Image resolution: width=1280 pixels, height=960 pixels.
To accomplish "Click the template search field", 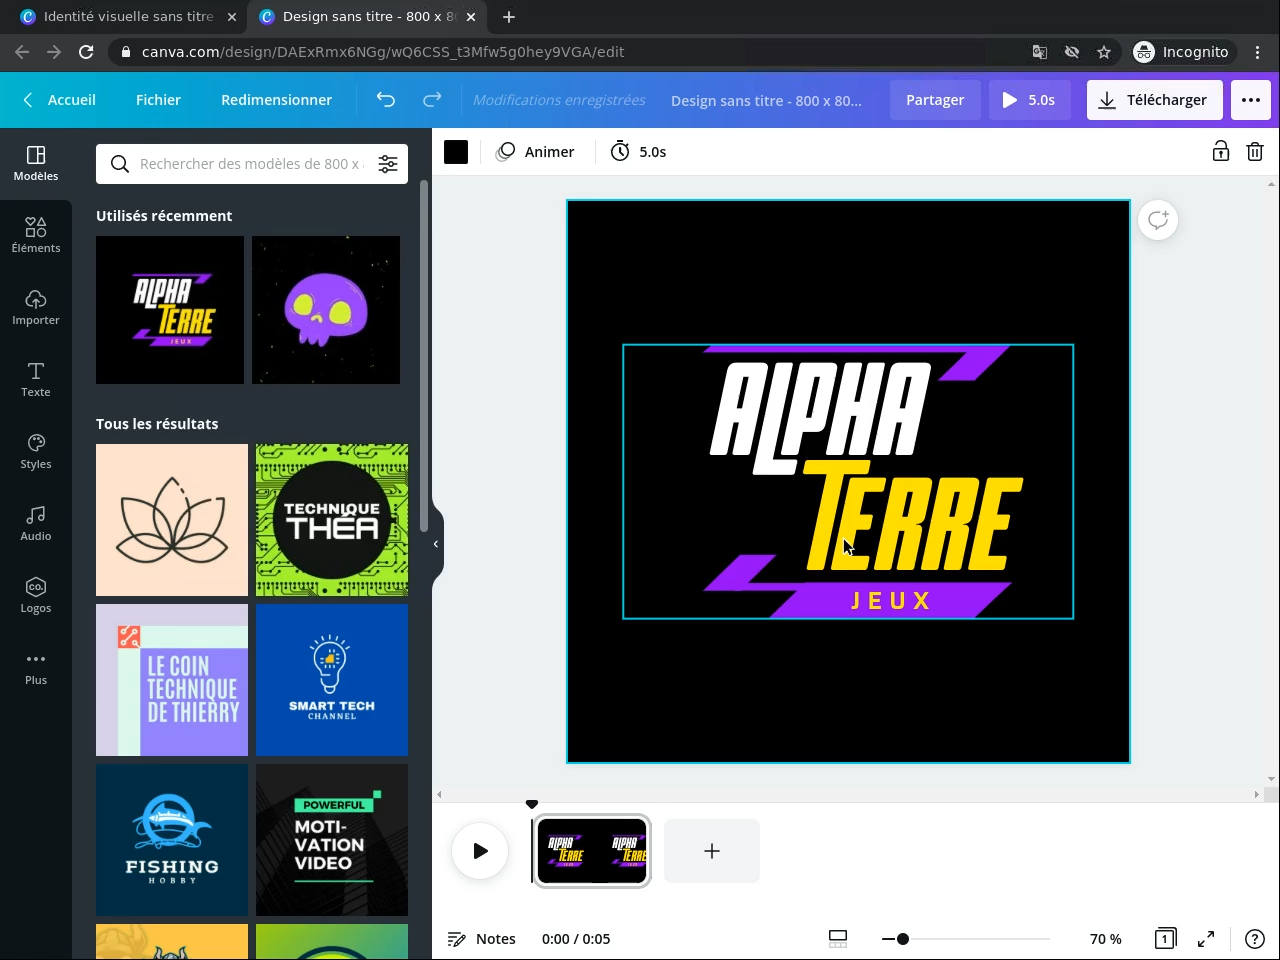I will pos(250,164).
